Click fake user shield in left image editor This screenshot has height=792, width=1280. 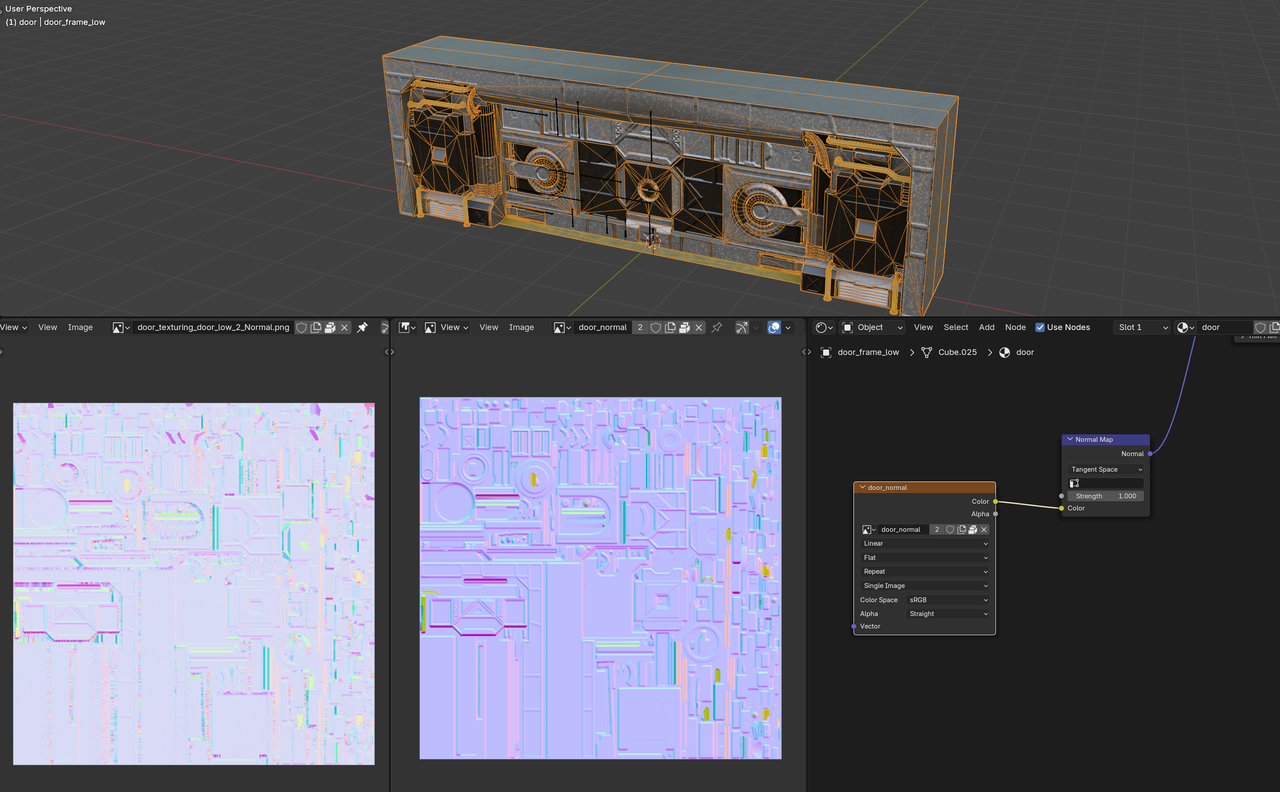(301, 327)
